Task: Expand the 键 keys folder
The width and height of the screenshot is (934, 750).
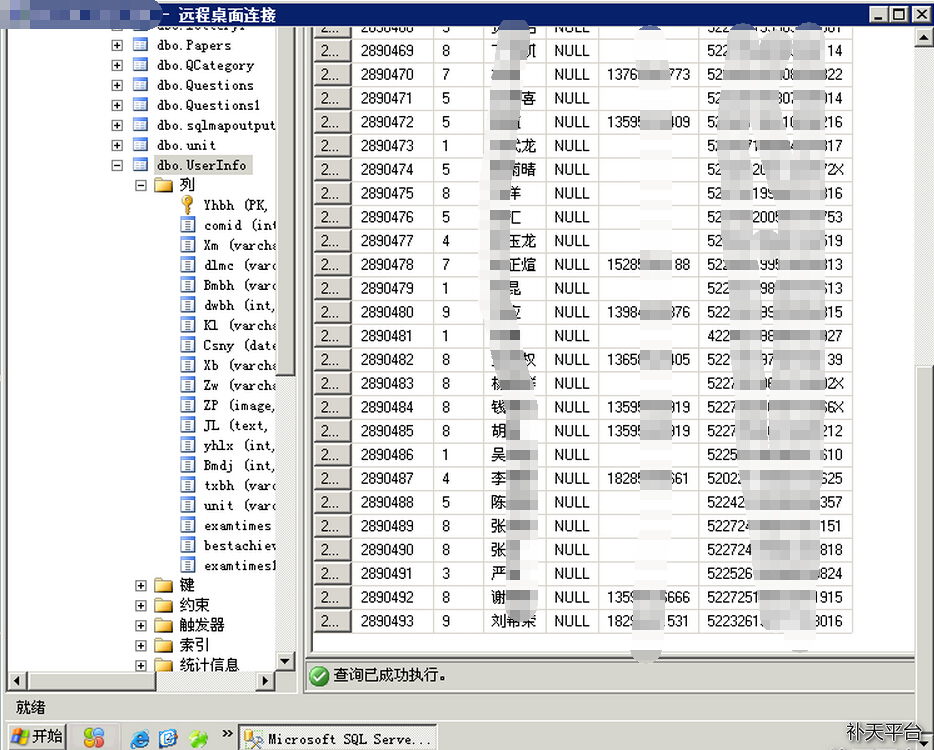Action: point(141,585)
